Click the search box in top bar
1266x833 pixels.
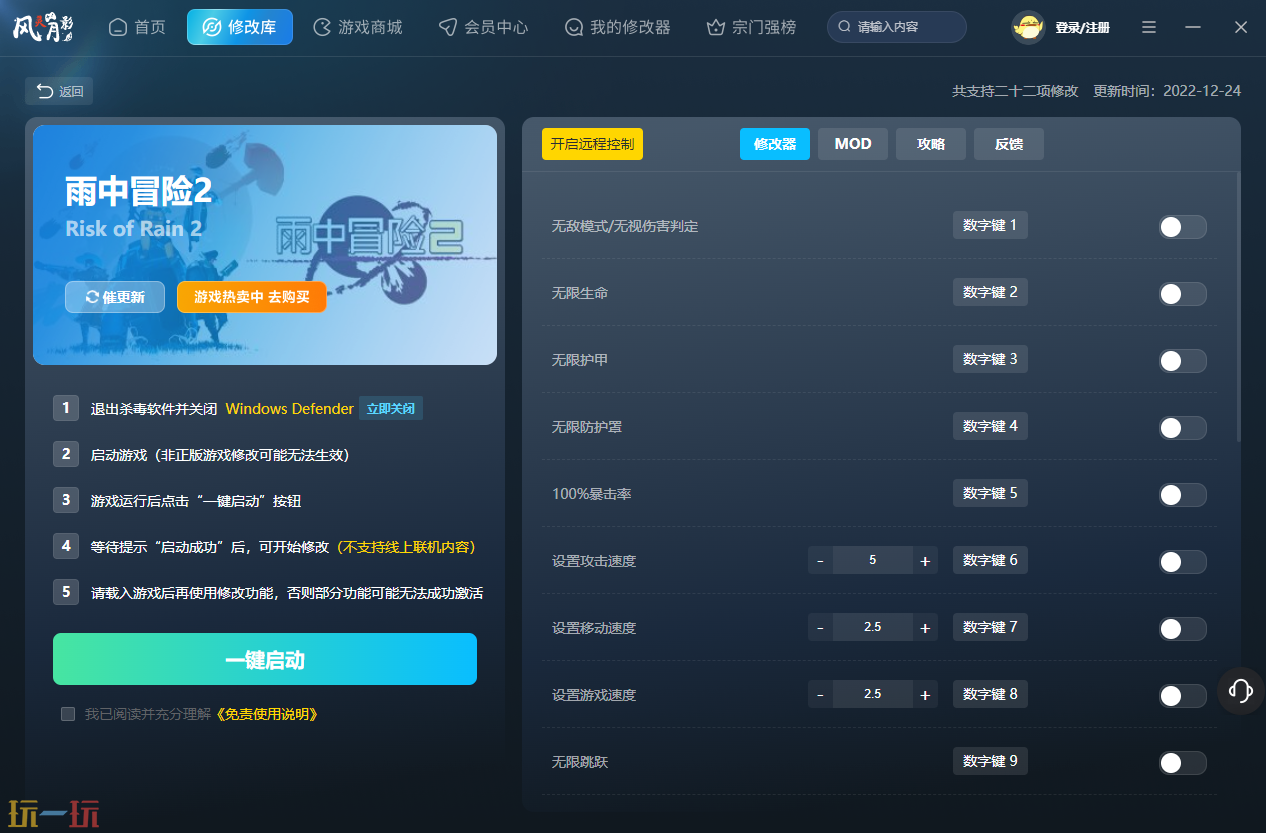[897, 27]
